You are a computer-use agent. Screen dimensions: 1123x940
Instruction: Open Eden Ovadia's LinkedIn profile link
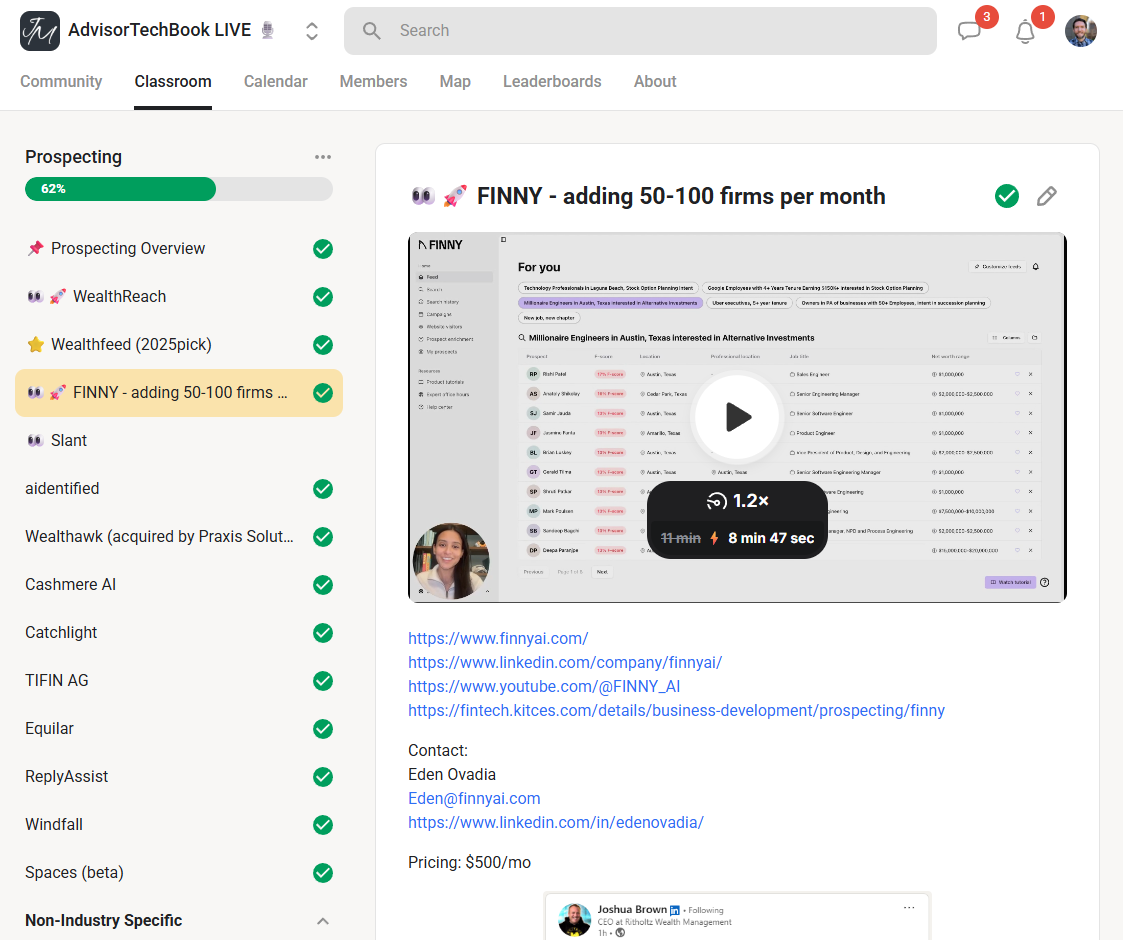coord(556,822)
